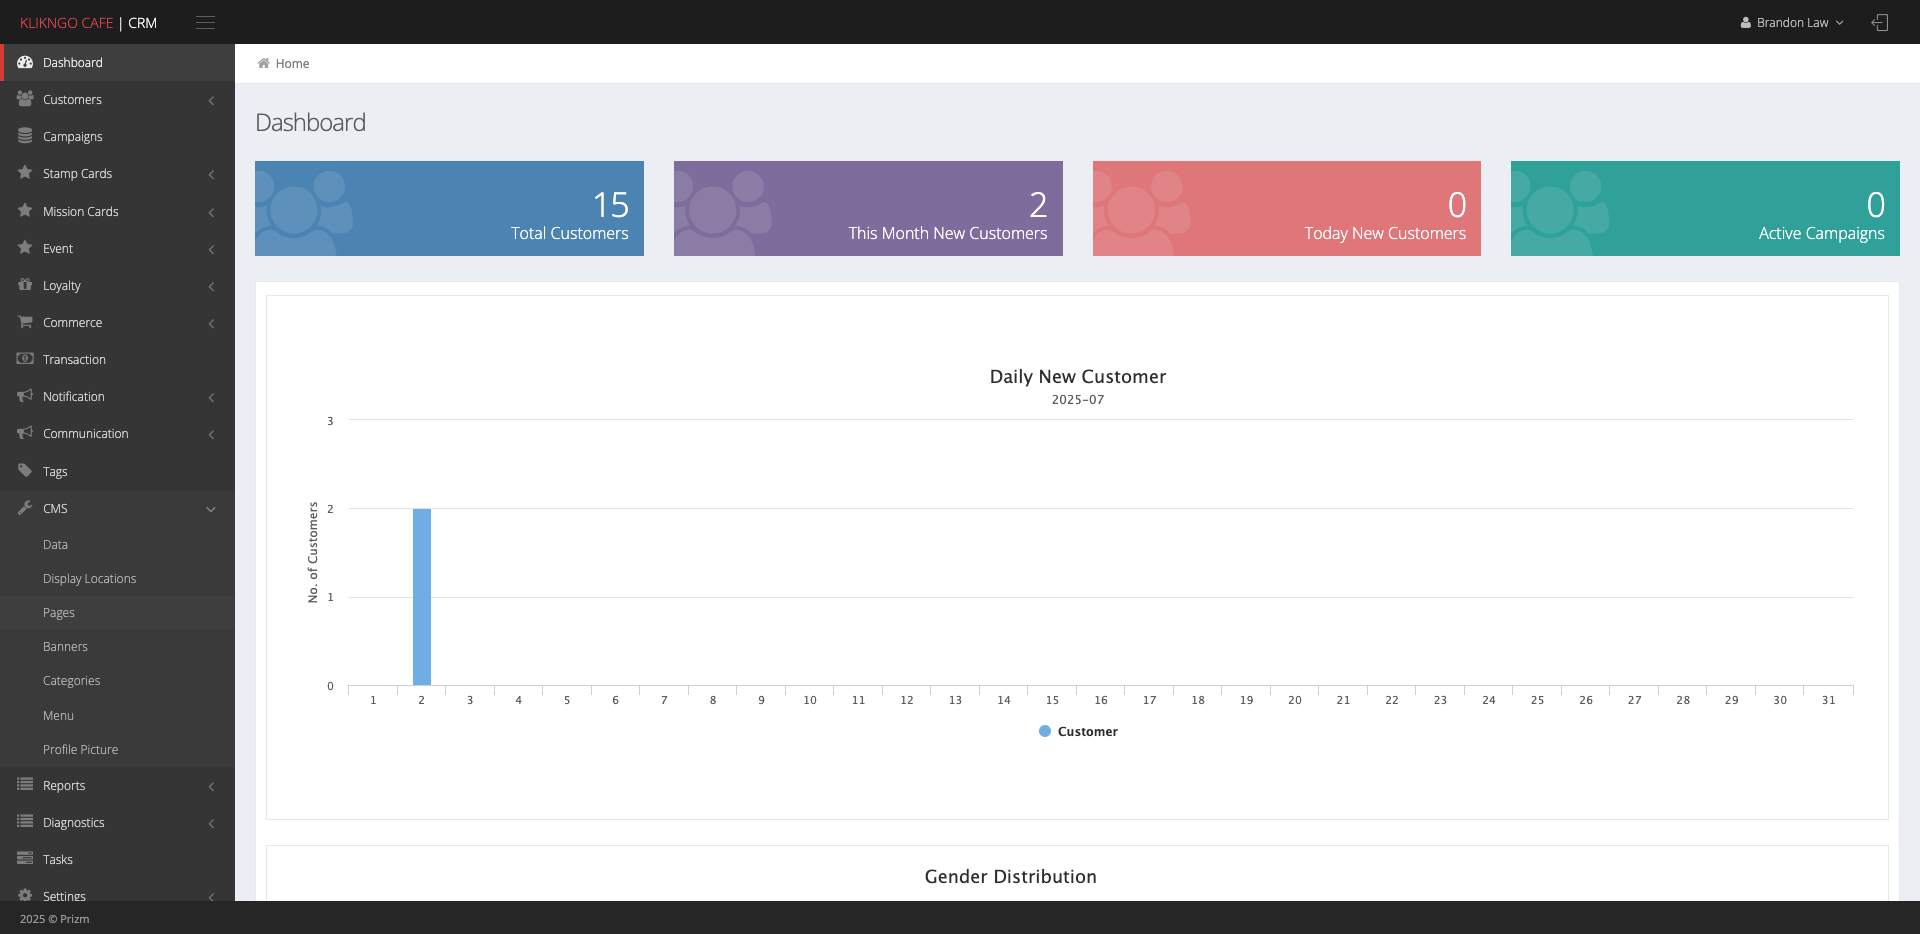Click the Tasks icon in sidebar
This screenshot has height=934, width=1920.
point(25,859)
